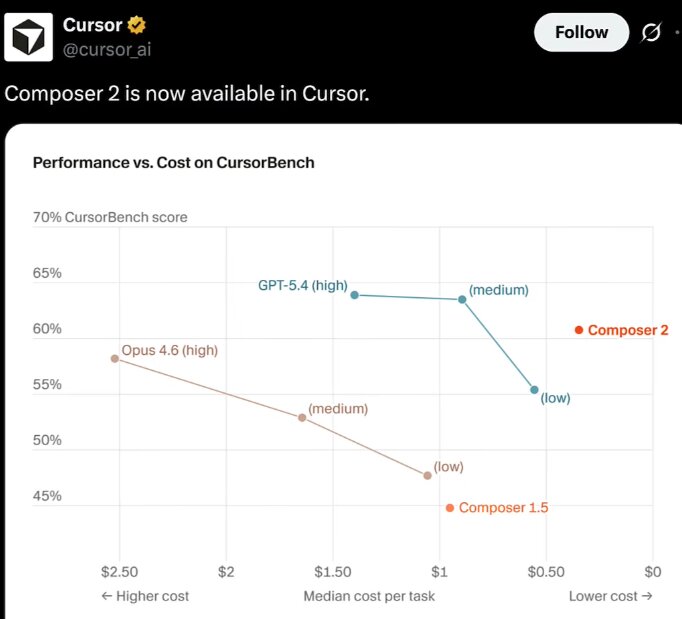
Task: Click the chart title Performance vs. Cost
Action: (x=174, y=162)
